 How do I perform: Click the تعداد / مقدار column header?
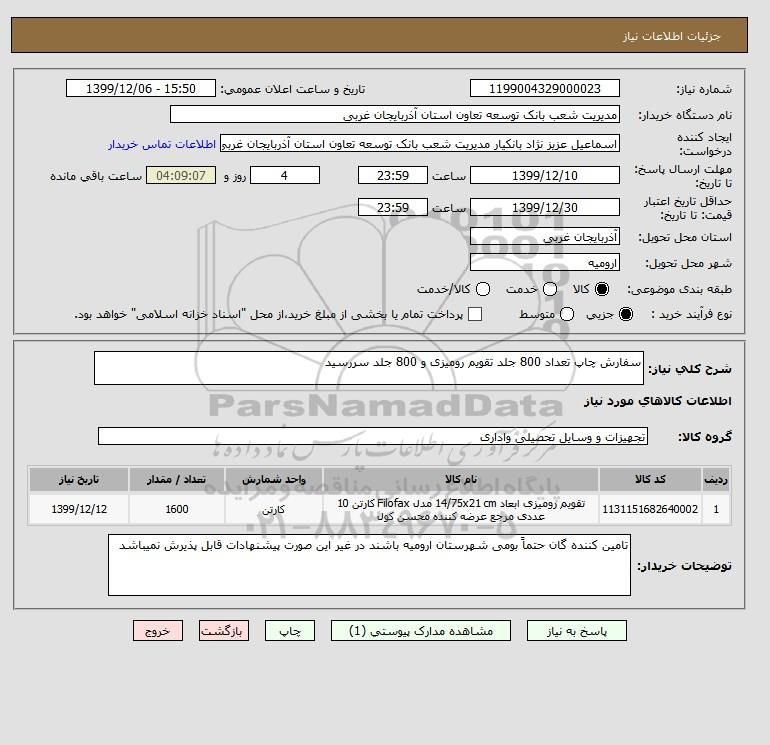pos(177,479)
